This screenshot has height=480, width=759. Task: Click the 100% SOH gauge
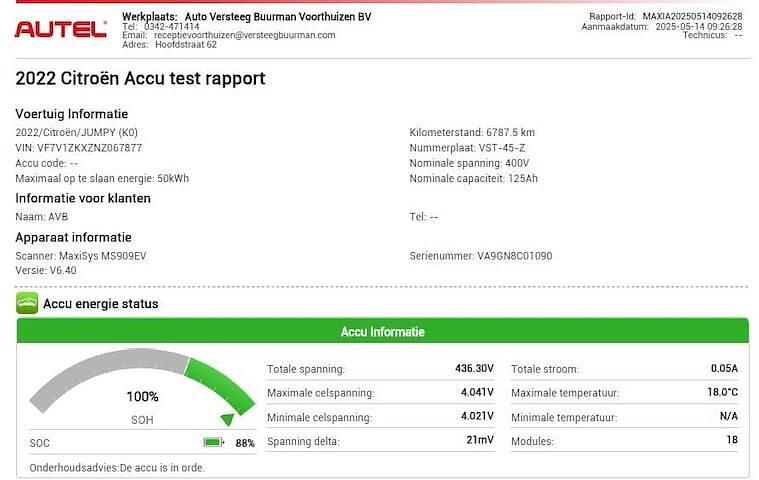click(x=142, y=396)
